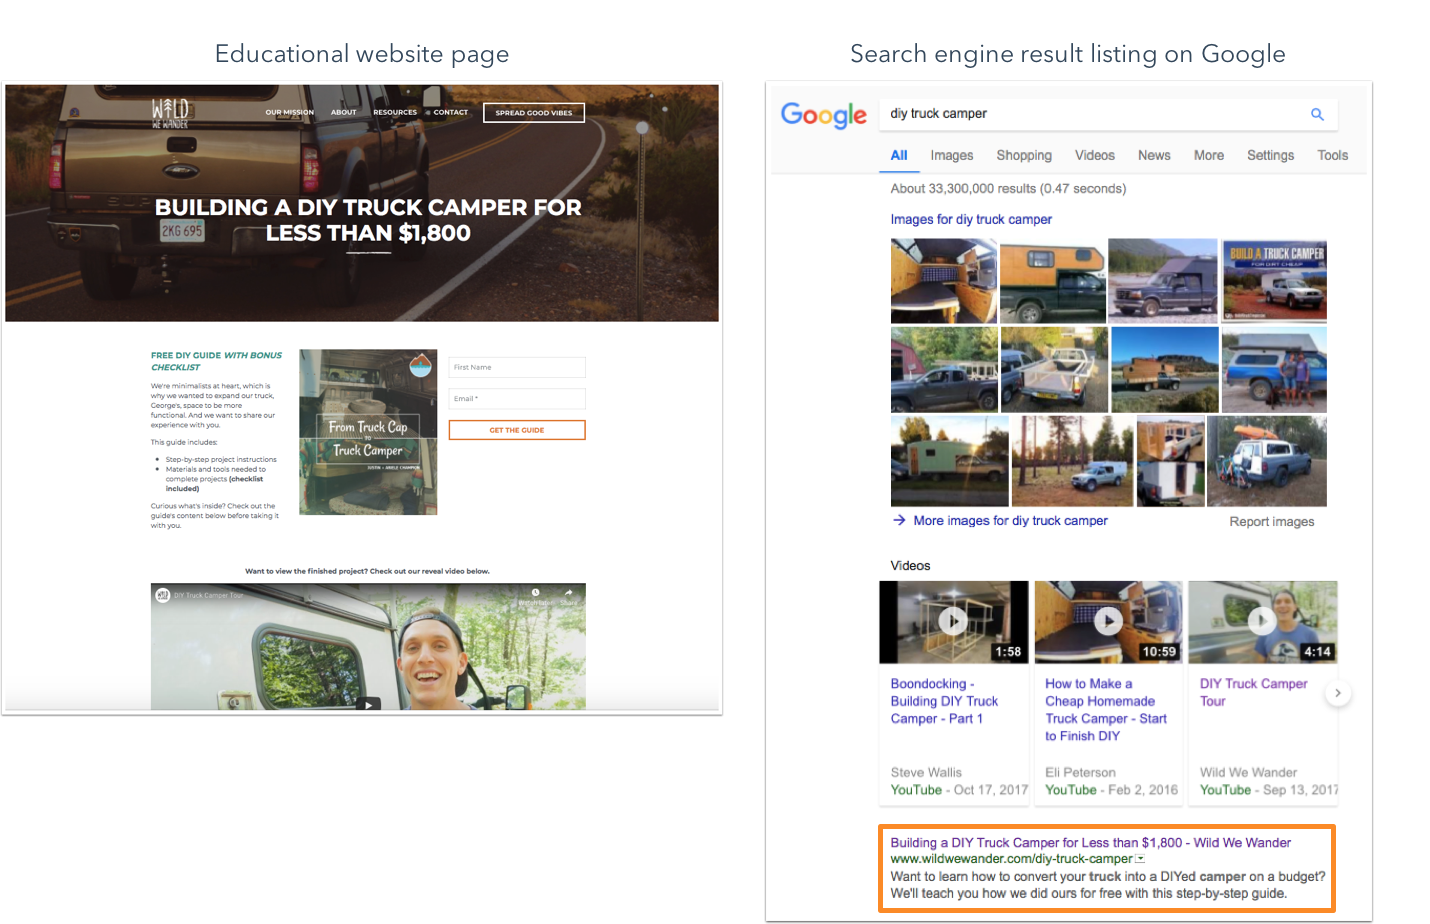
Task: Click the blue Google search magnifier icon
Action: (x=1317, y=114)
